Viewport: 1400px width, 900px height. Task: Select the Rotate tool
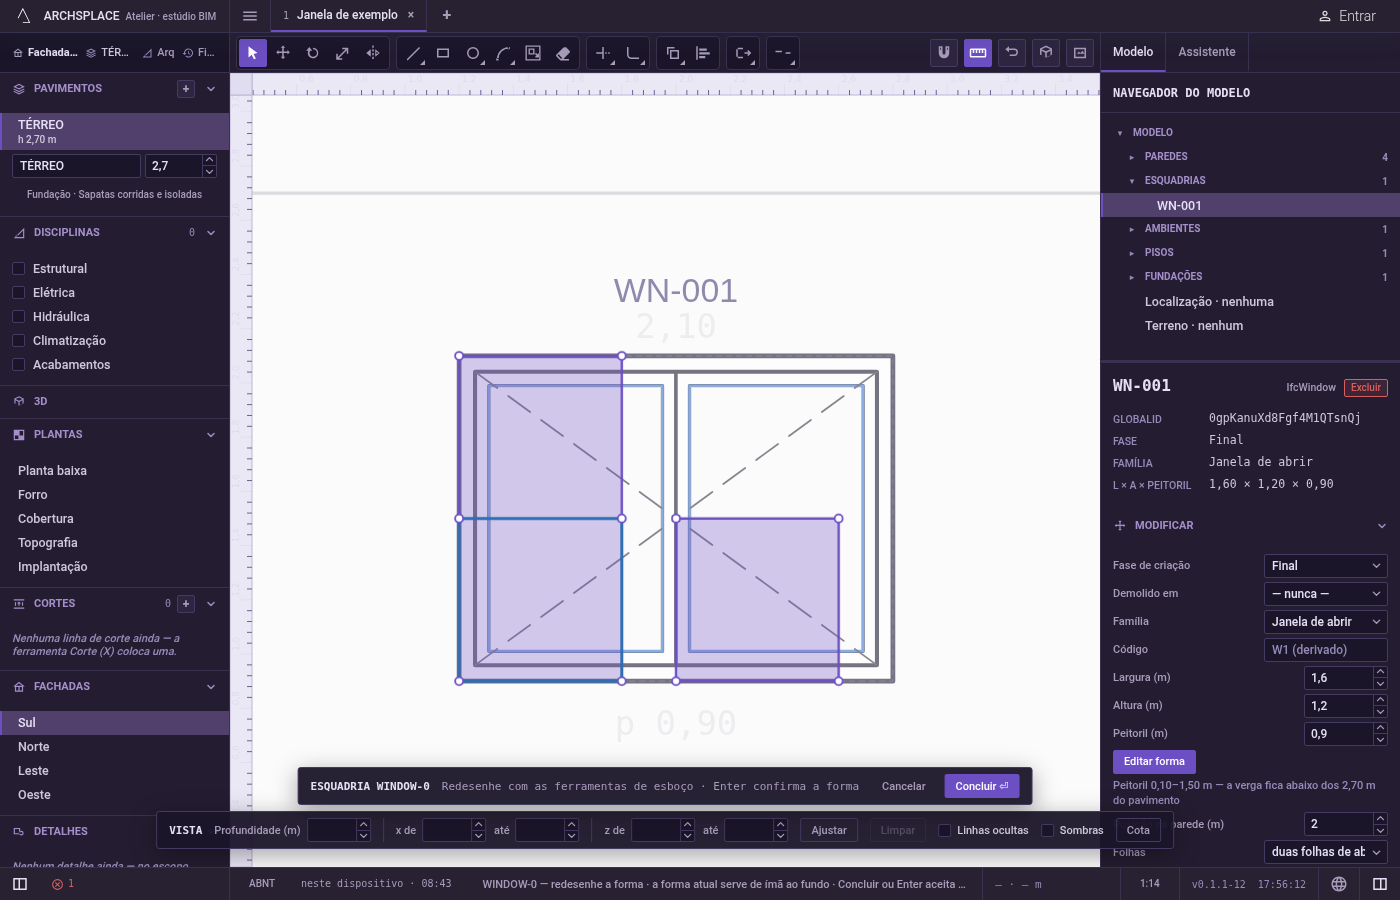tap(313, 53)
